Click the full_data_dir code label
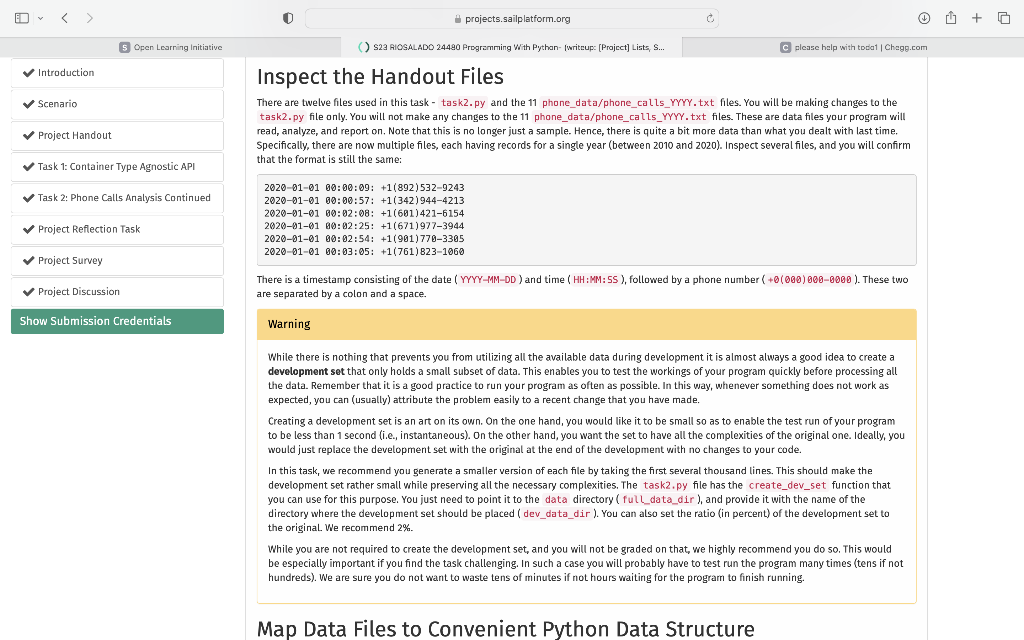 click(658, 500)
